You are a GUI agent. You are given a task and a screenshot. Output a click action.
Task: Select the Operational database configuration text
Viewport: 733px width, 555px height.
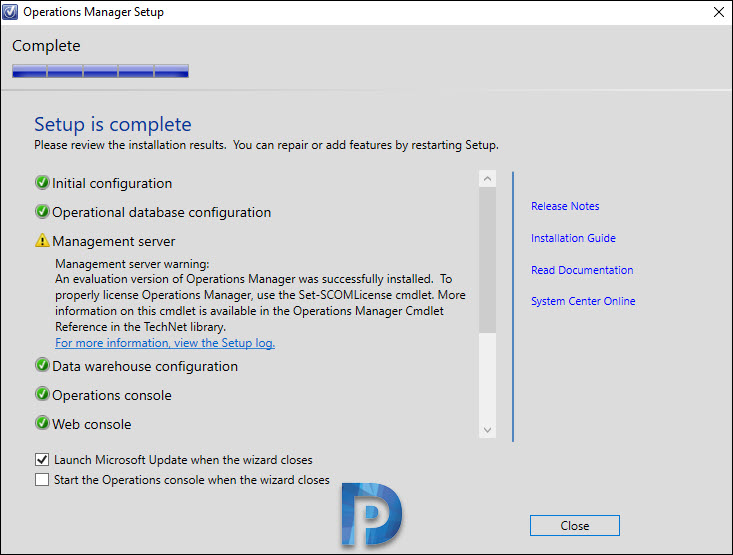(x=162, y=212)
